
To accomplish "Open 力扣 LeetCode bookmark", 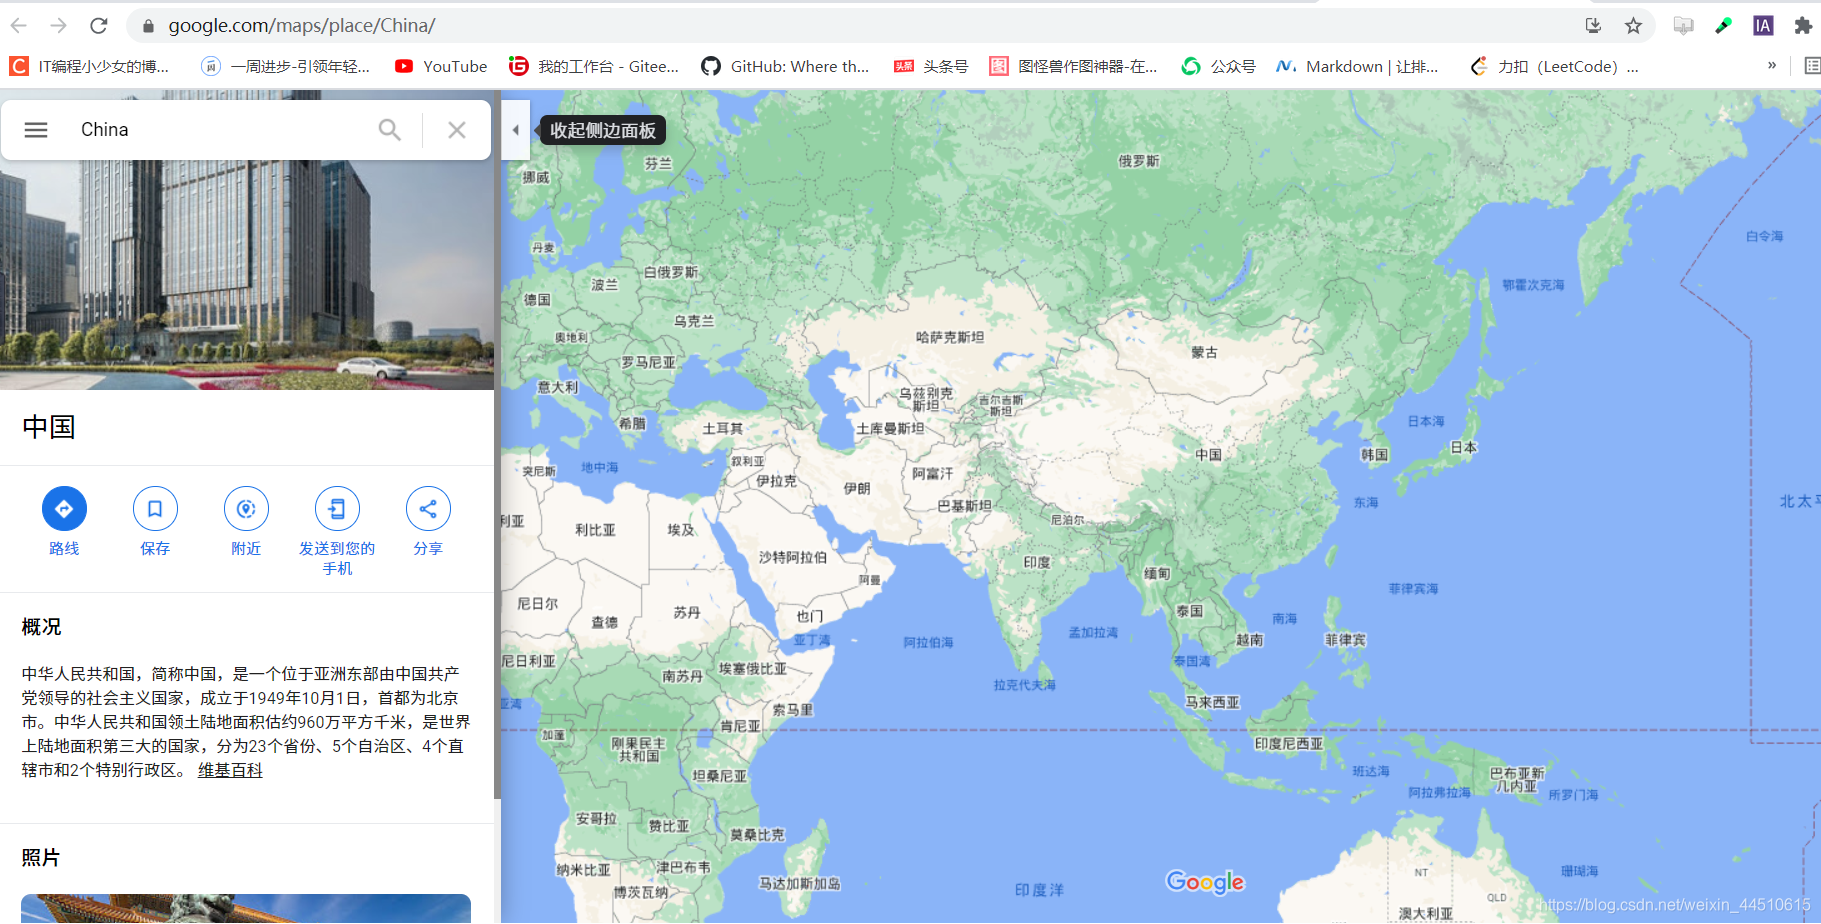I will (1554, 67).
